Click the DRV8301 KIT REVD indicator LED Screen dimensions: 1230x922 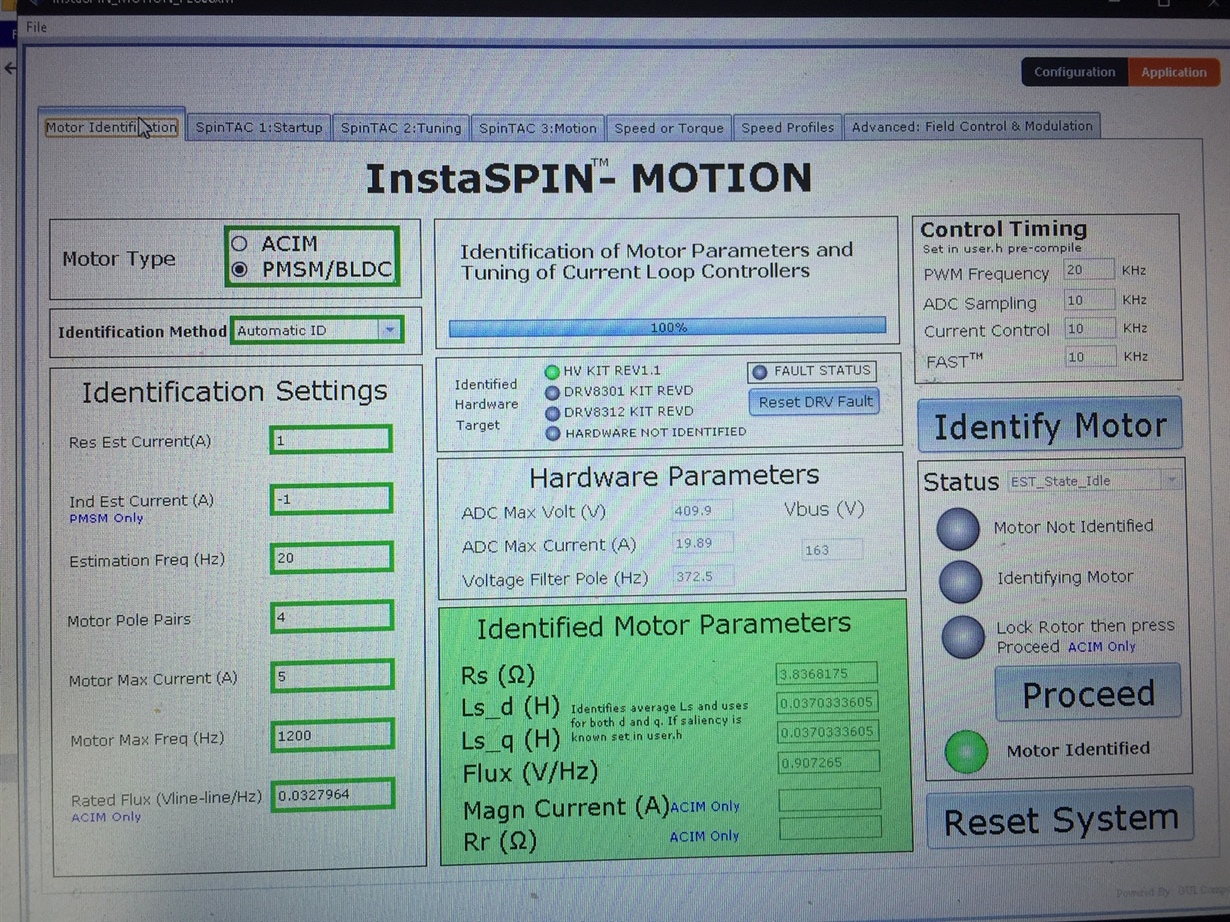pos(552,392)
